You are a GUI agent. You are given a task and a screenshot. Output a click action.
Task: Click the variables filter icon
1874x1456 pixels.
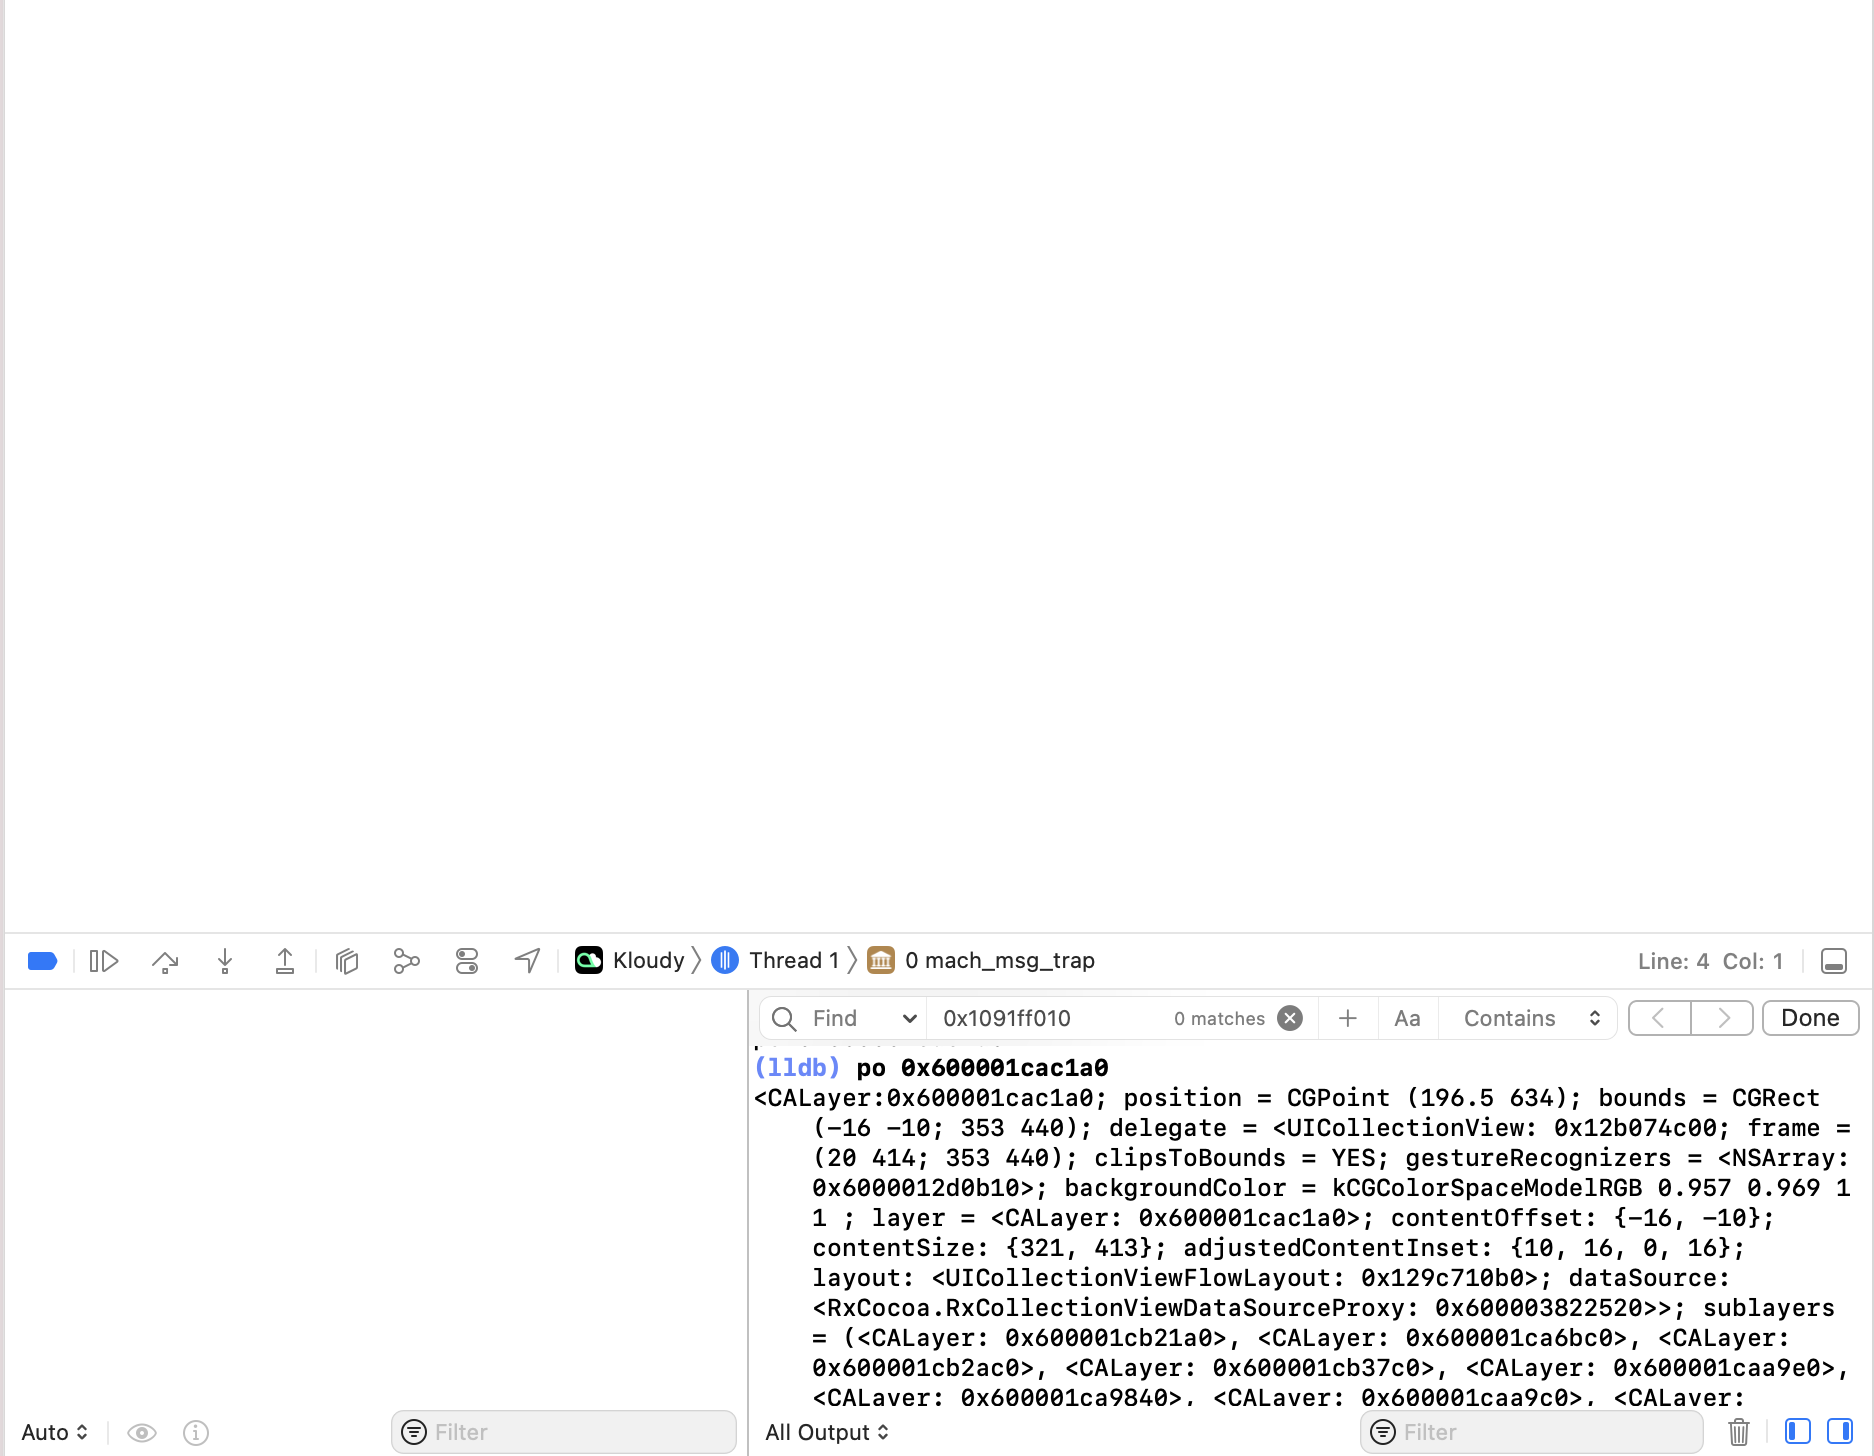414,1433
